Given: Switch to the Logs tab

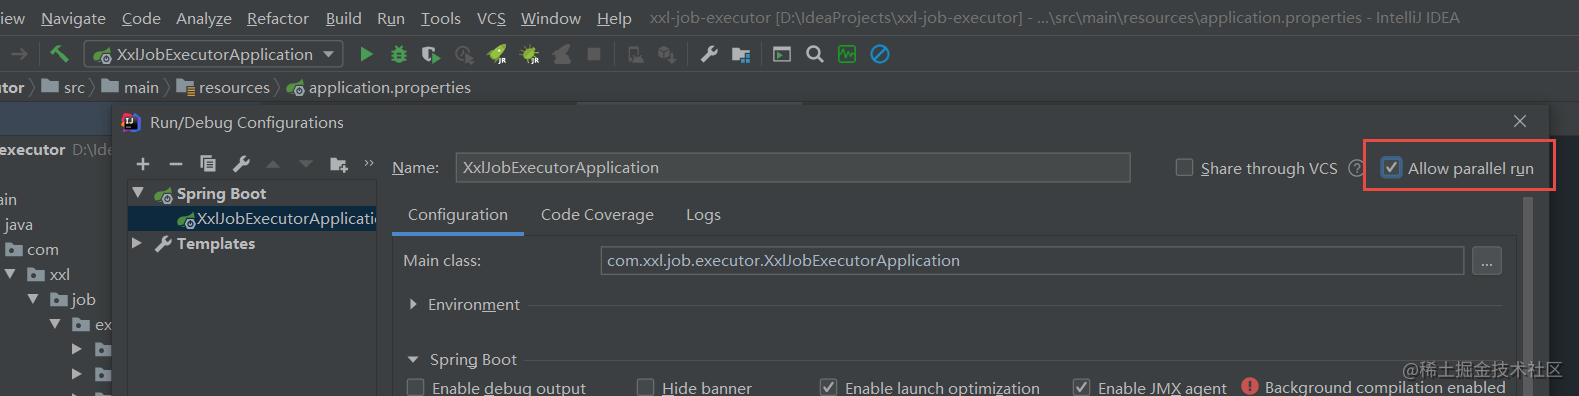Looking at the screenshot, I should coord(703,215).
